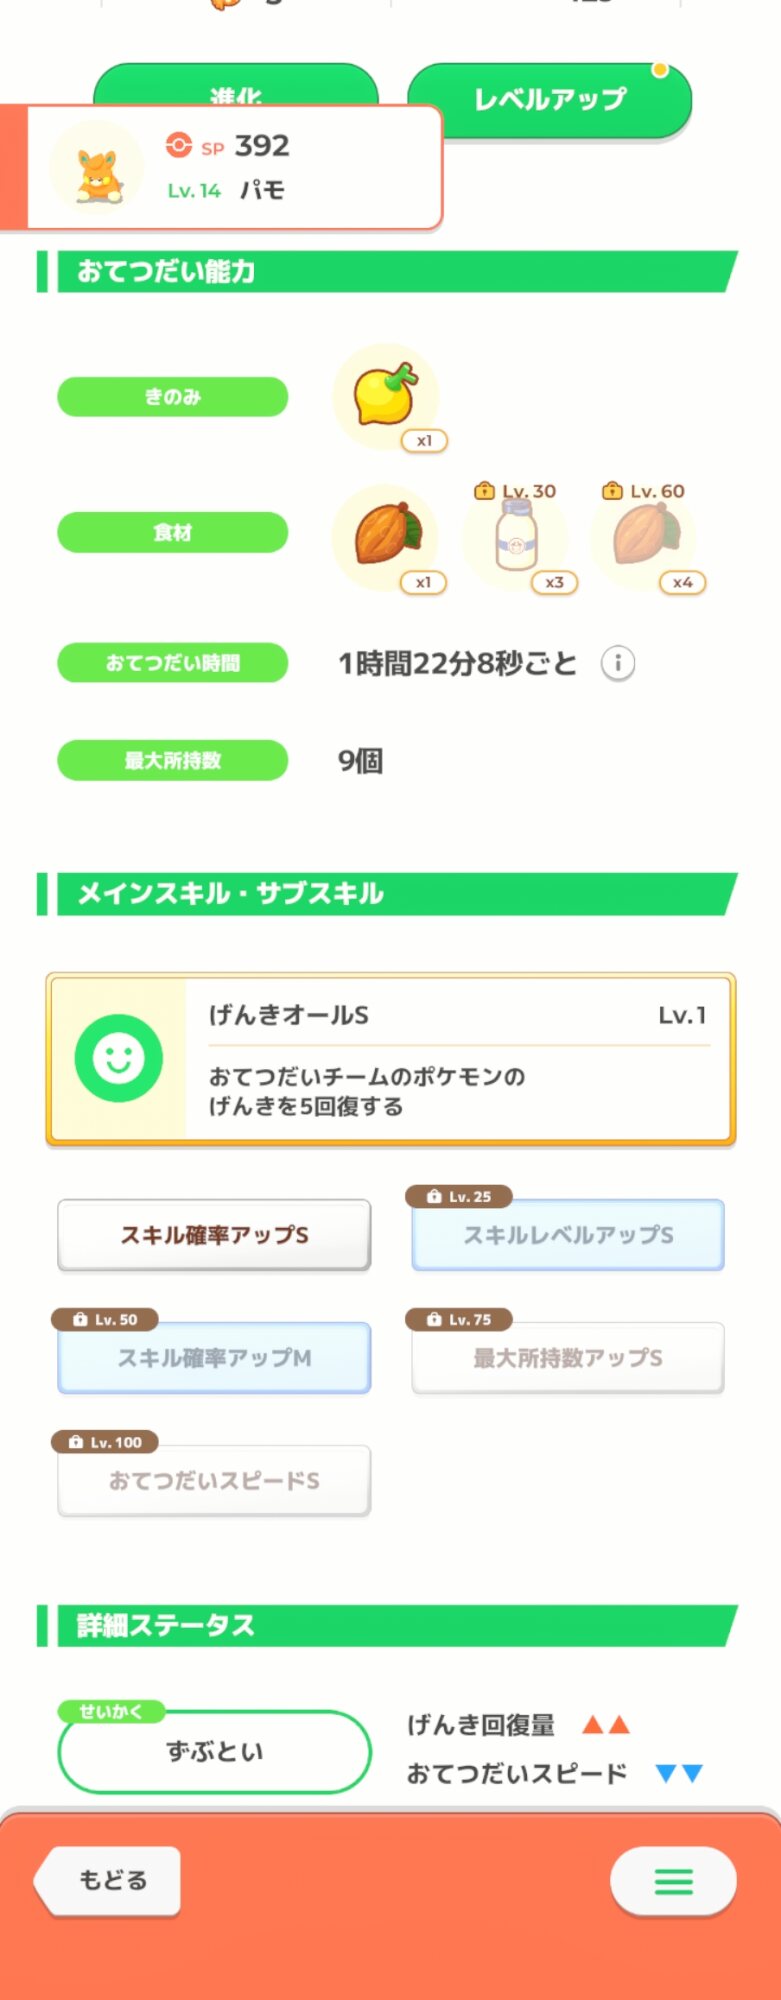Open the げんきオールS main skill card
781x2000 pixels.
(457, 1058)
